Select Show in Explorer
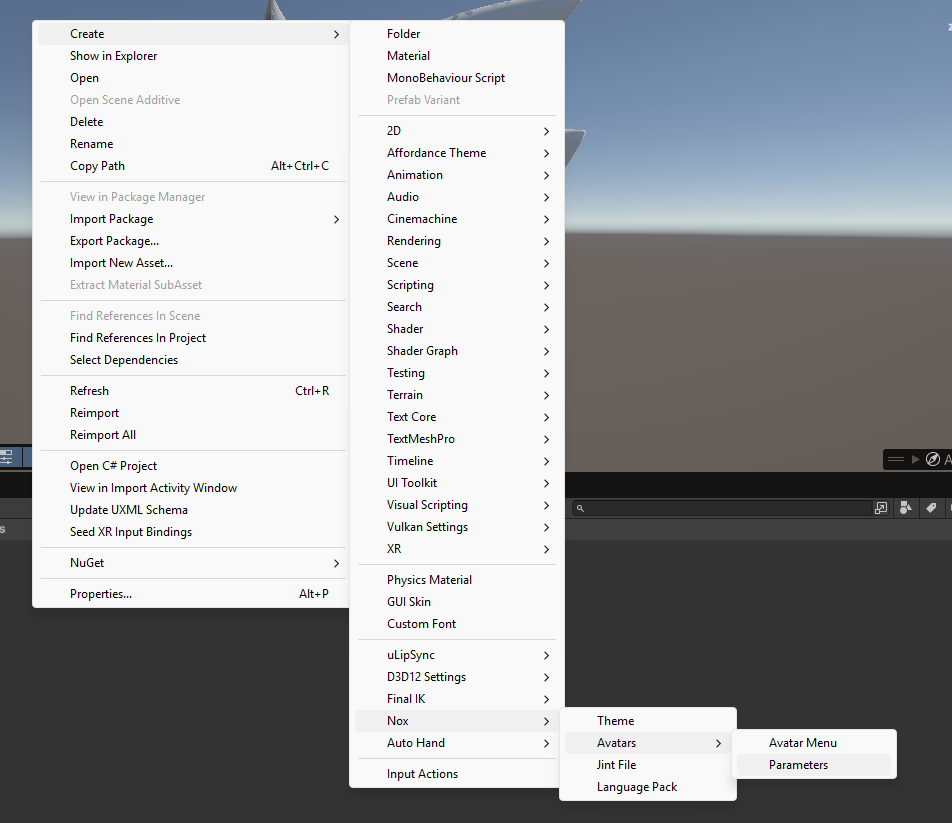 tap(113, 56)
